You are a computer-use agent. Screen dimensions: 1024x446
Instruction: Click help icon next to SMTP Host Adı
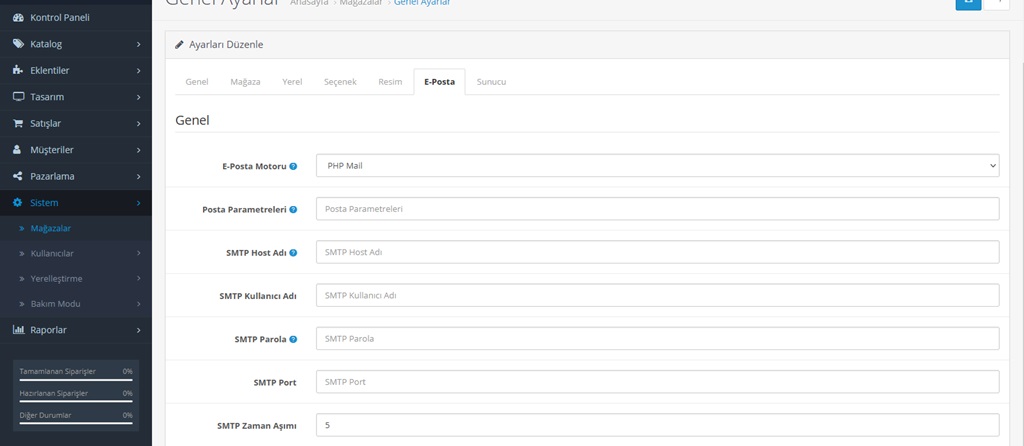[293, 253]
